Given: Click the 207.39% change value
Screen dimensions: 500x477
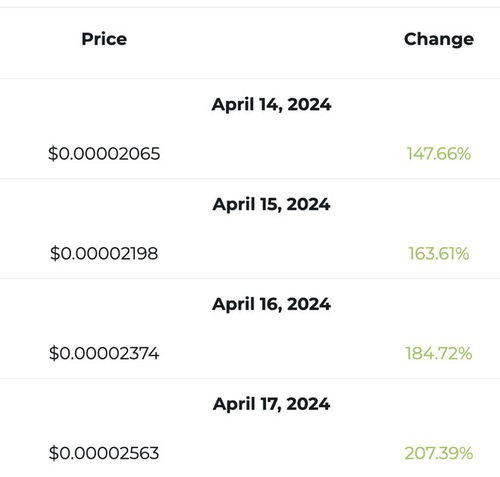Looking at the screenshot, I should pos(439,453).
